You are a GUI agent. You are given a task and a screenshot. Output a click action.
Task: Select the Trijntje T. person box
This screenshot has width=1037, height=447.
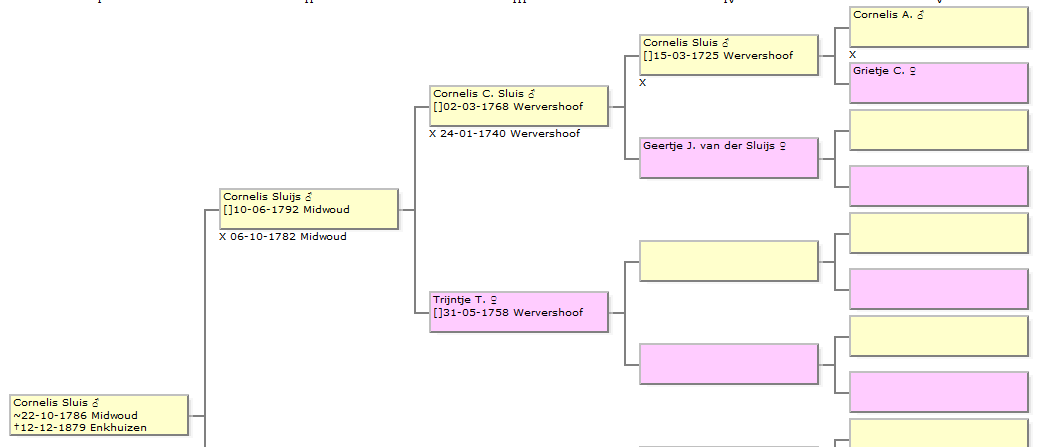pos(518,311)
